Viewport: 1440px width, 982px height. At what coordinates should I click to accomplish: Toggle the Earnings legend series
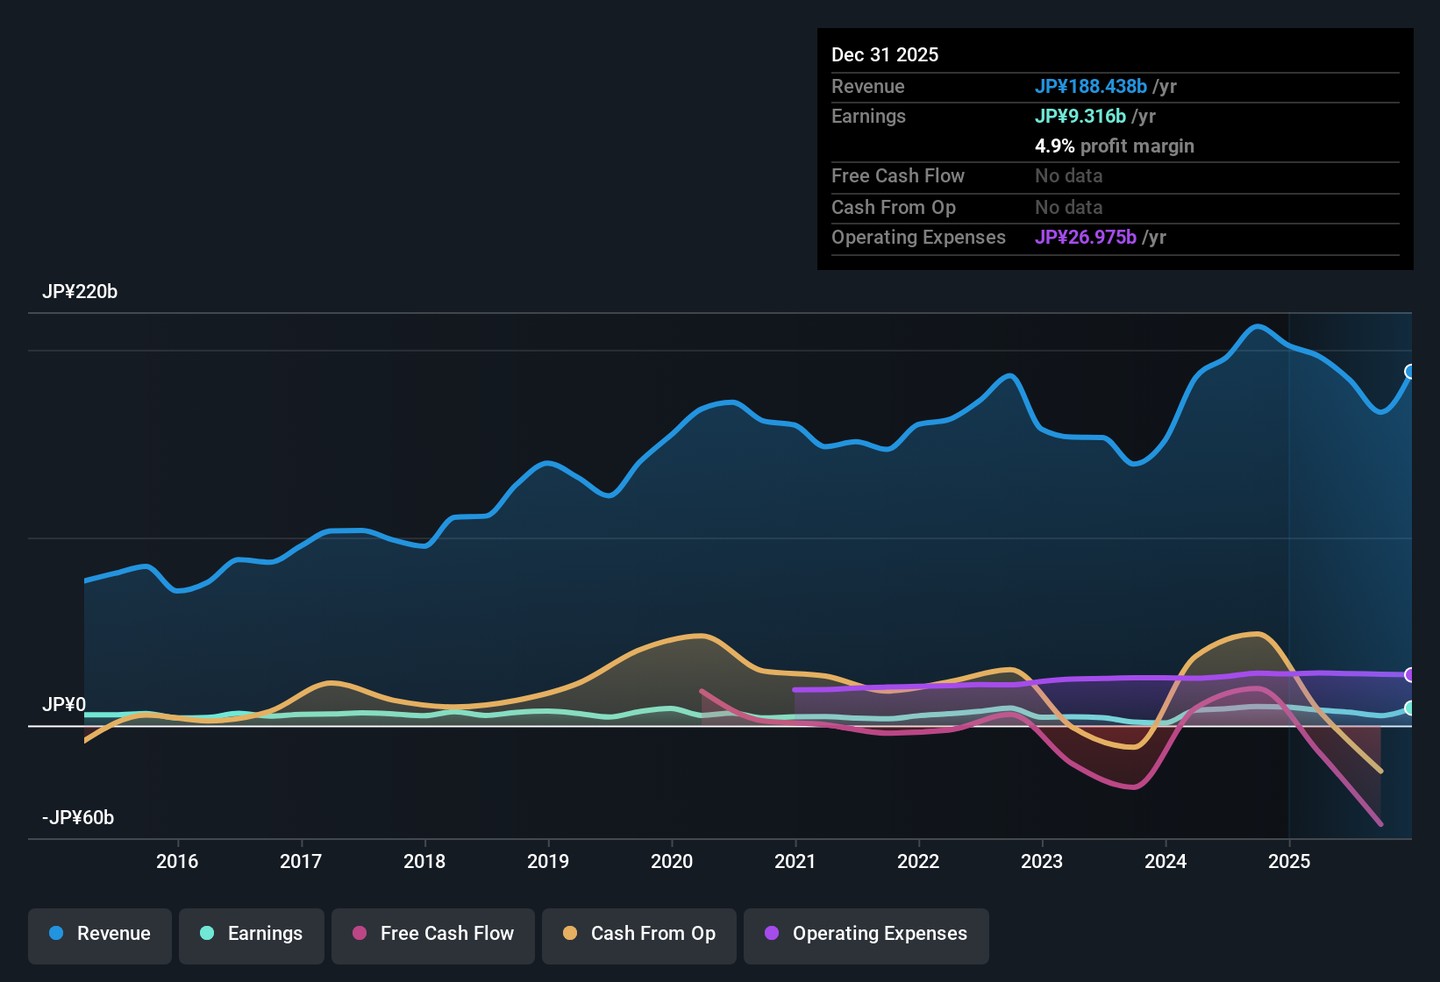click(251, 934)
